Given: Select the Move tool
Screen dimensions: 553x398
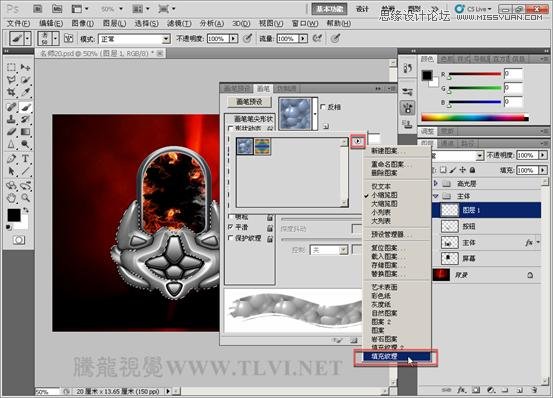Looking at the screenshot, I should [x=25, y=67].
